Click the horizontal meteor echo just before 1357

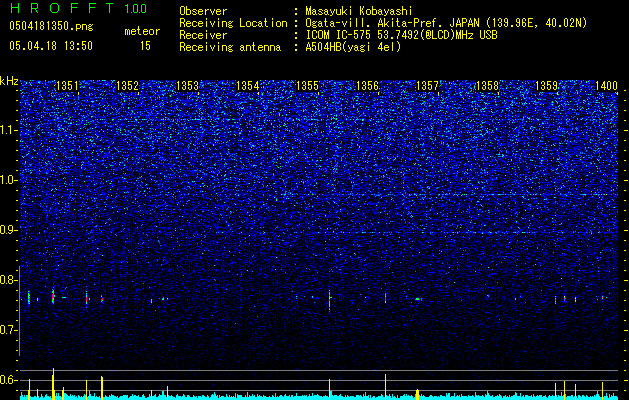pyautogui.click(x=418, y=299)
